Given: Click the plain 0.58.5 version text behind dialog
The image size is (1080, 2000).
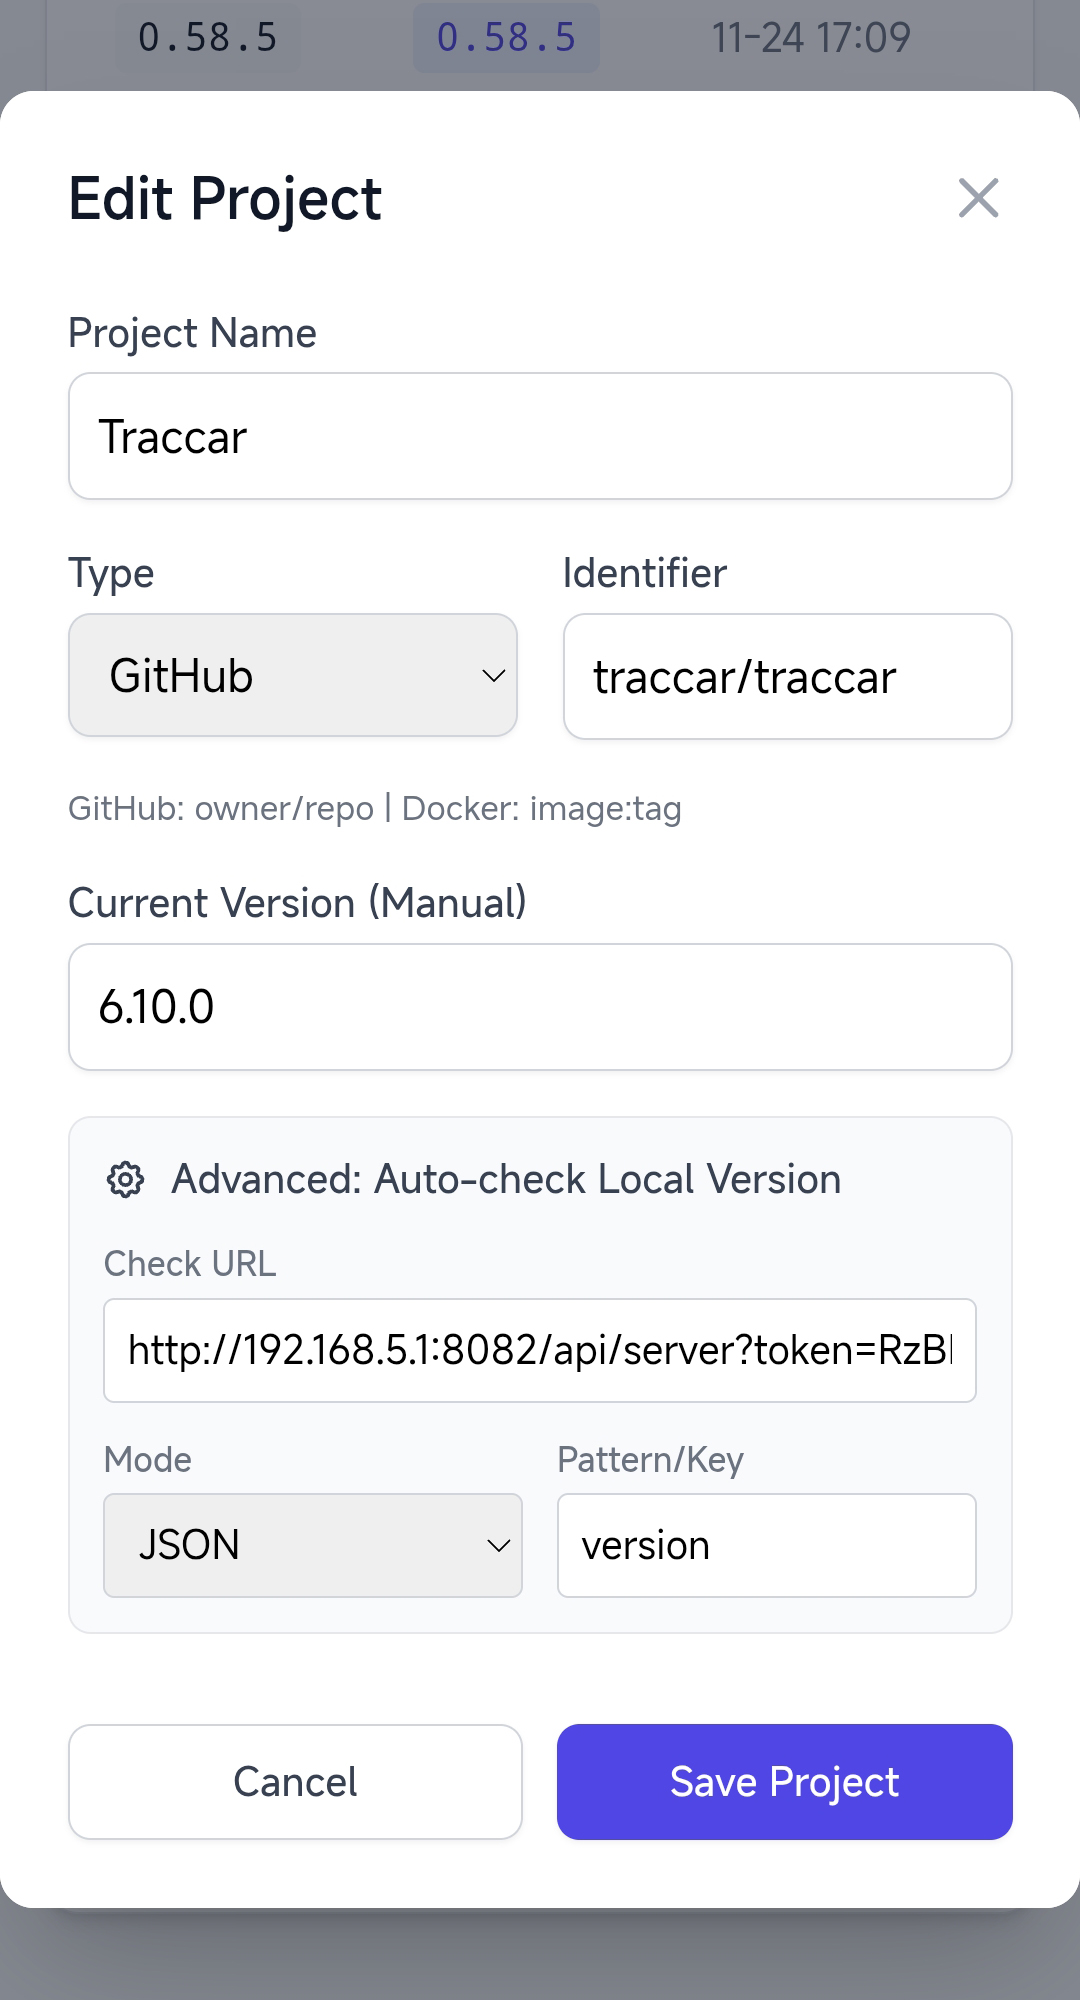Looking at the screenshot, I should (x=207, y=38).
